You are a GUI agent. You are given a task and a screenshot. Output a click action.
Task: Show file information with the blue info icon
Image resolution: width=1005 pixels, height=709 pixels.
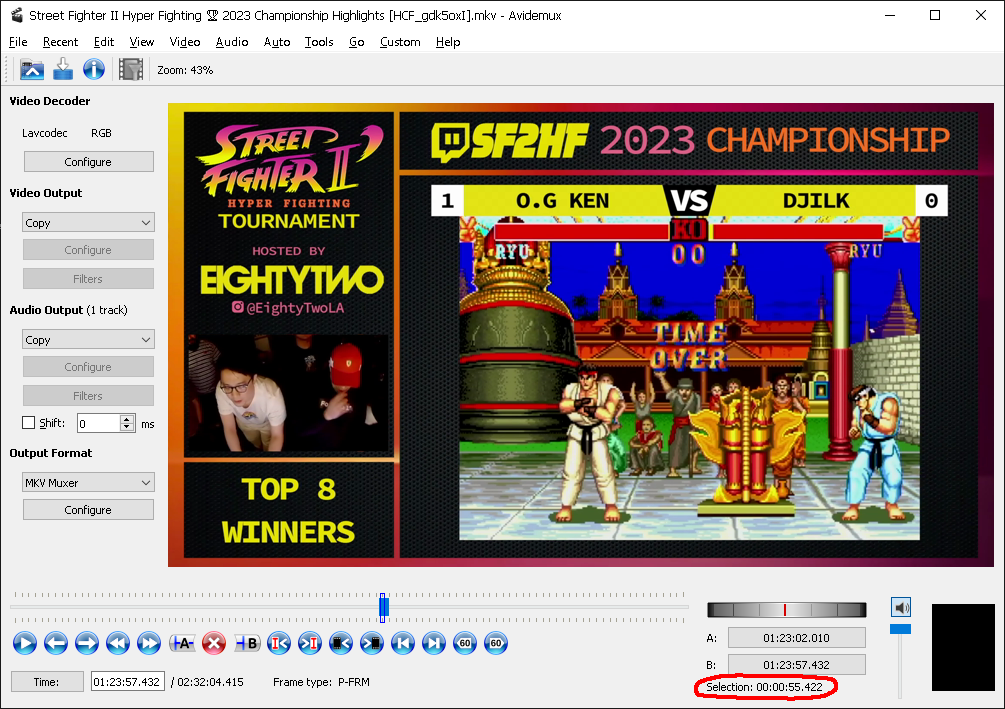tap(94, 69)
